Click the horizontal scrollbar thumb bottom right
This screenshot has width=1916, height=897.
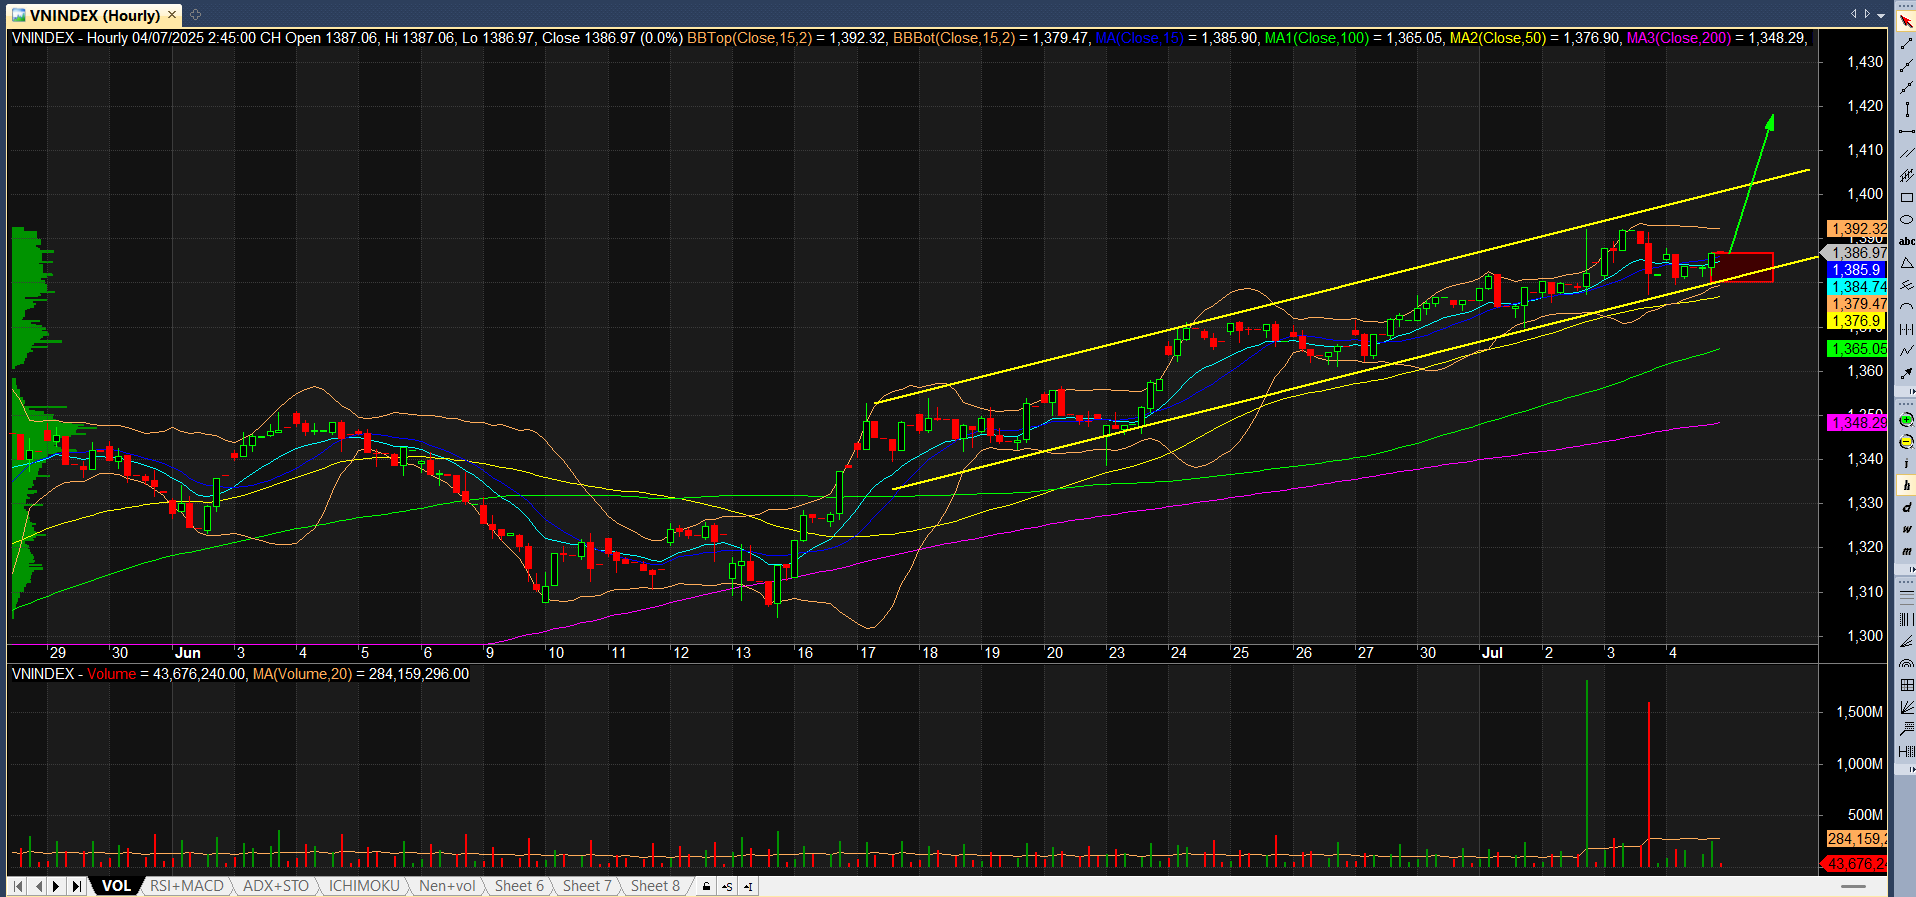[1853, 886]
